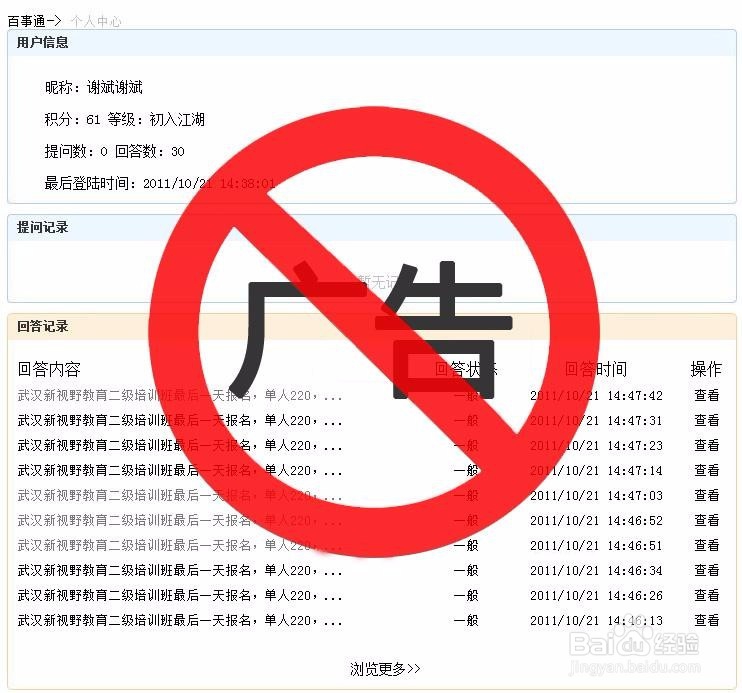View the answer posted at 14:47:03
The image size is (742, 693).
pyautogui.click(x=707, y=496)
